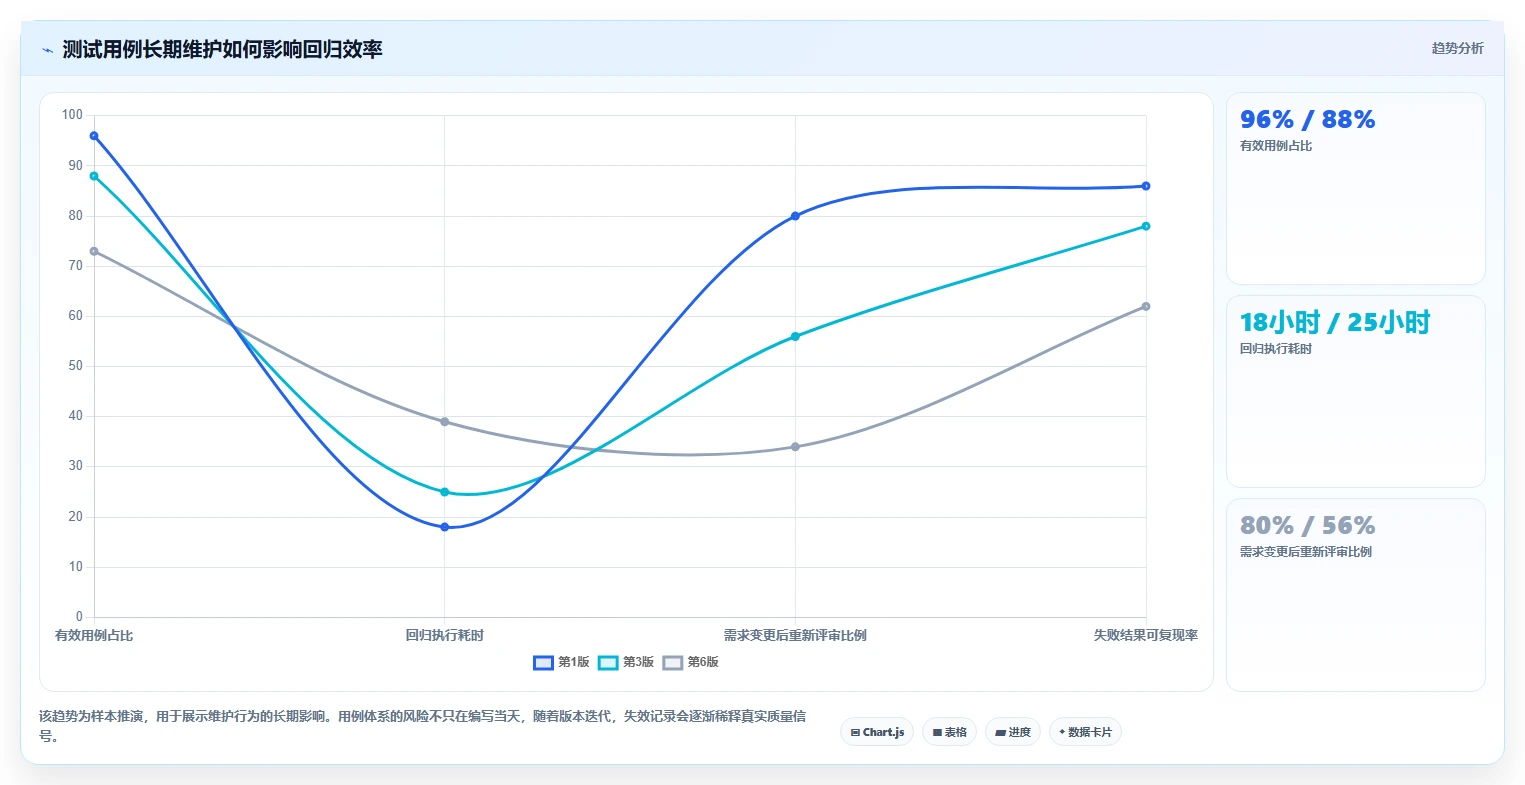Open the 80% / 56% 需求变更后重新评审比例 card
The image size is (1525, 785).
pyautogui.click(x=1356, y=595)
